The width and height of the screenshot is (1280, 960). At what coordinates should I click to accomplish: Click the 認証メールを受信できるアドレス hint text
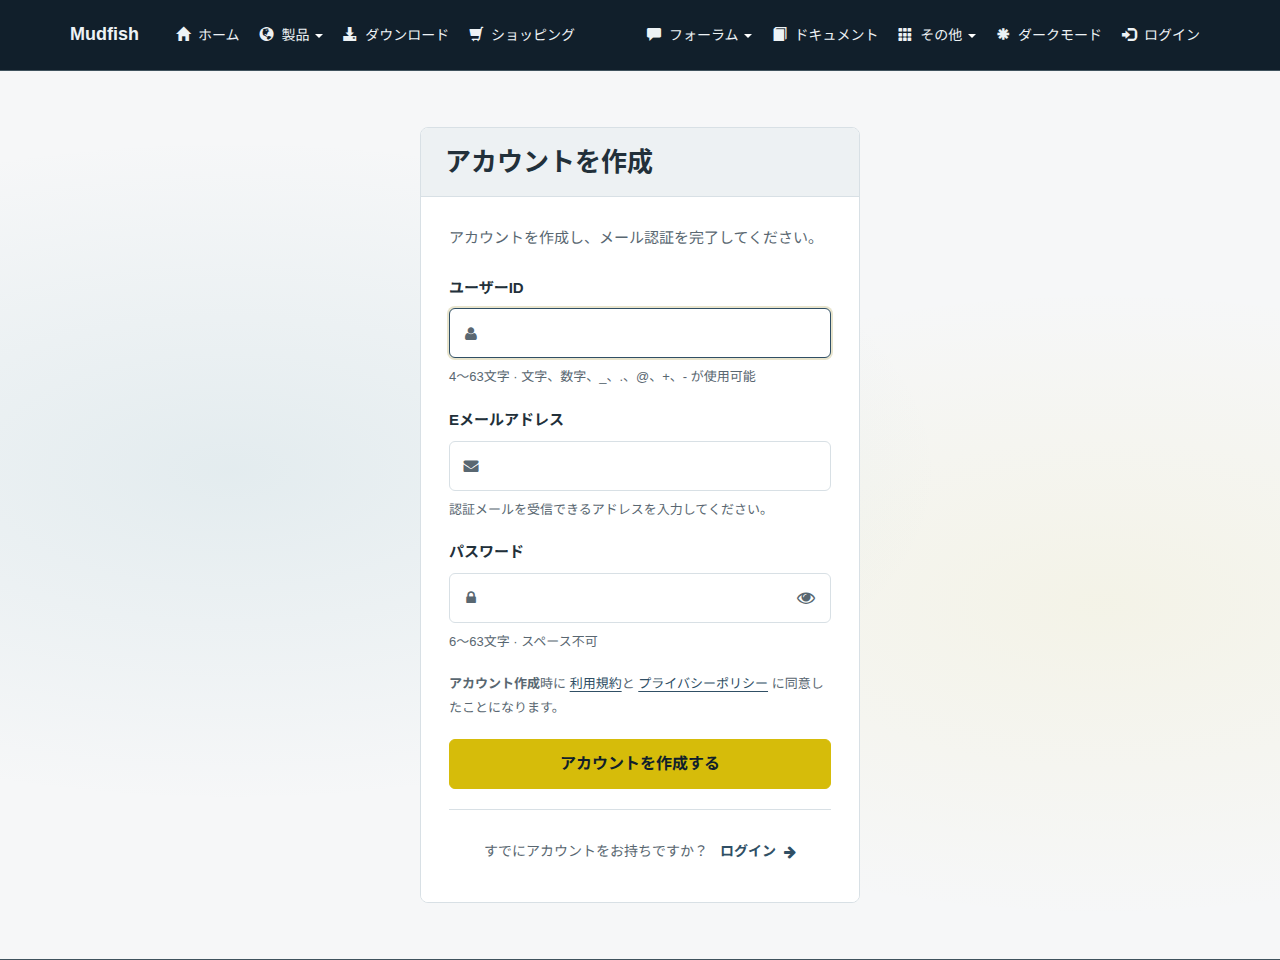[x=609, y=509]
